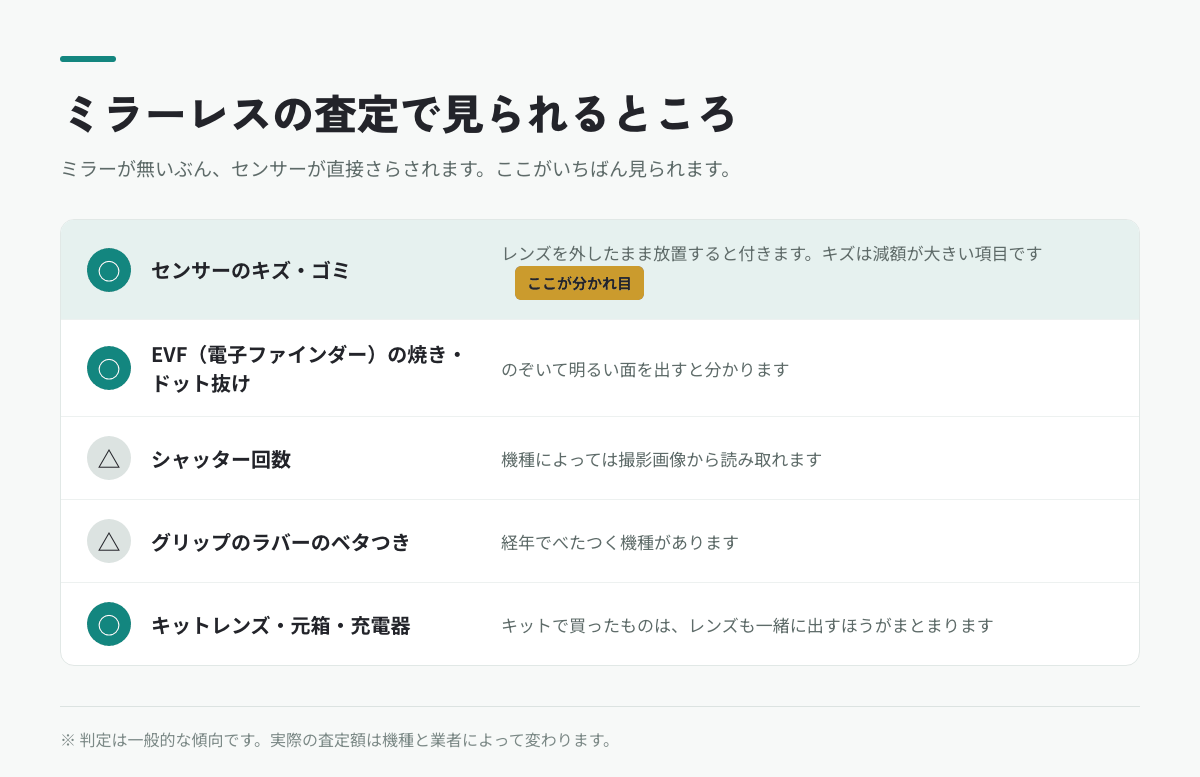Click the heading ミラーレスの査定で見られるところ
This screenshot has height=777, width=1200.
click(400, 113)
